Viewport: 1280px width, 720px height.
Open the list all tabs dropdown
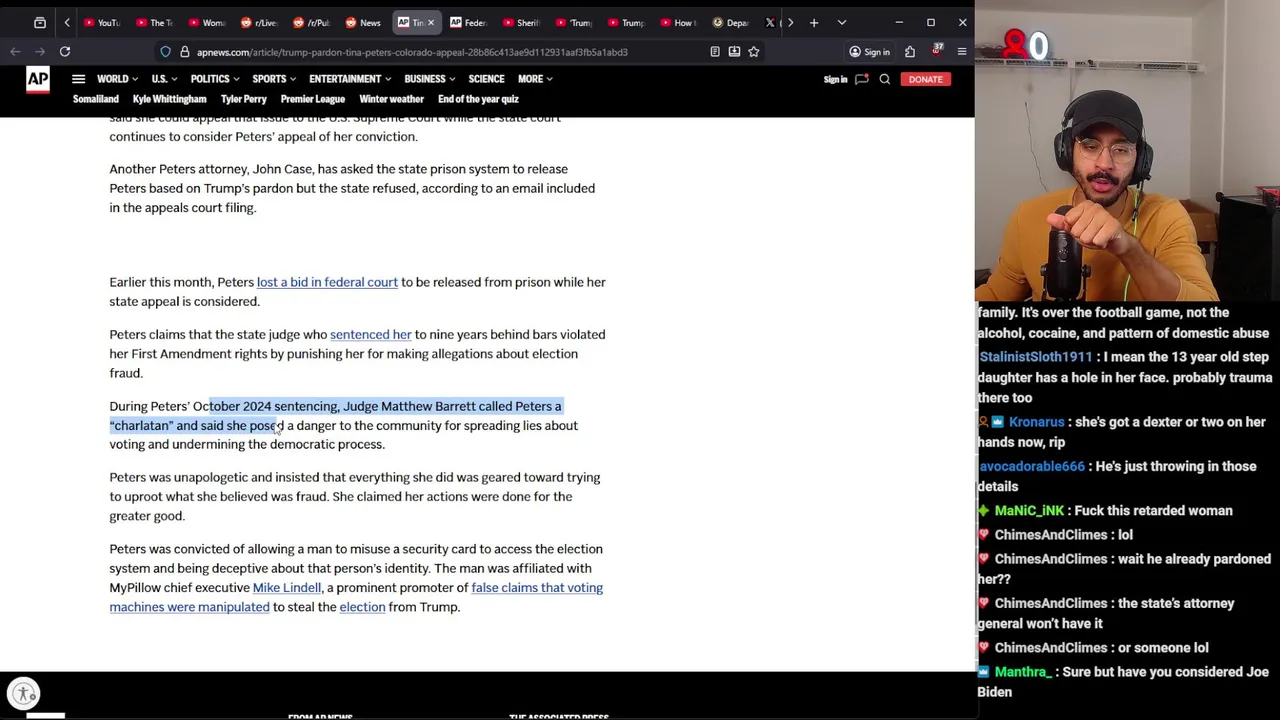point(842,22)
